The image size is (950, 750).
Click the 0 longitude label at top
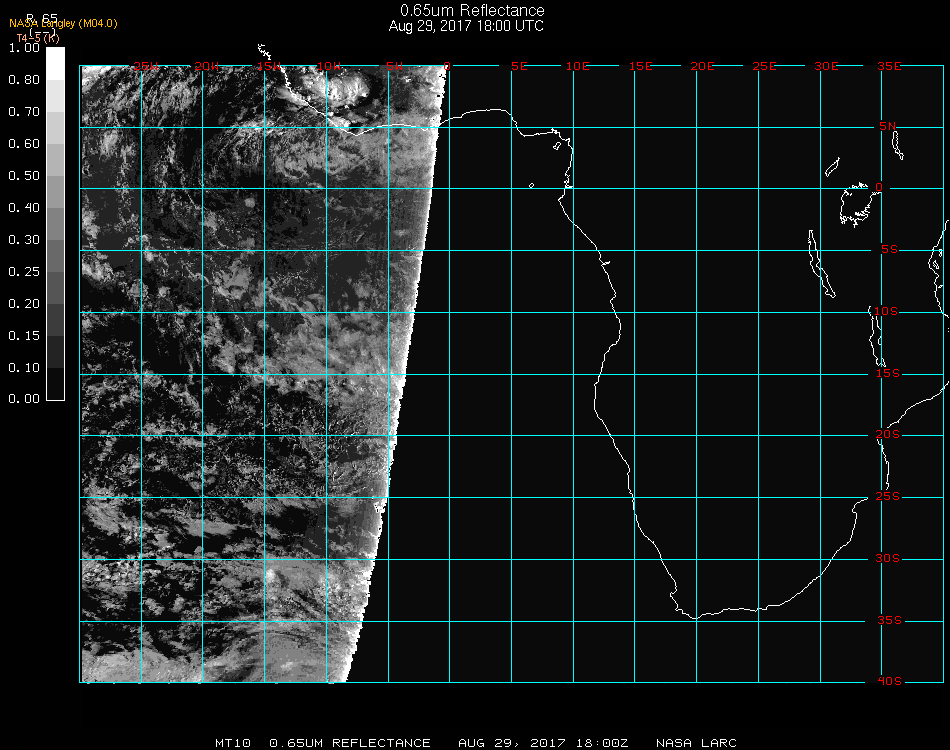pyautogui.click(x=447, y=67)
